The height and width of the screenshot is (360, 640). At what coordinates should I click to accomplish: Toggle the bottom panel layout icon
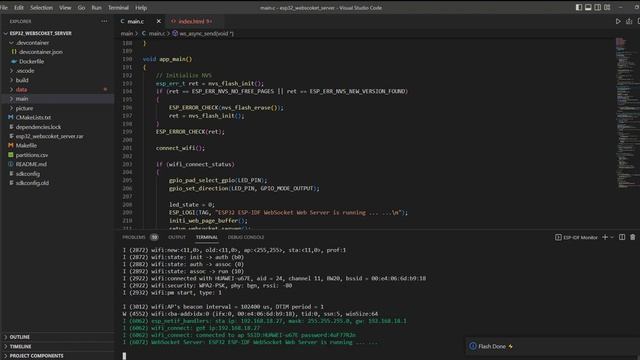[588, 7]
